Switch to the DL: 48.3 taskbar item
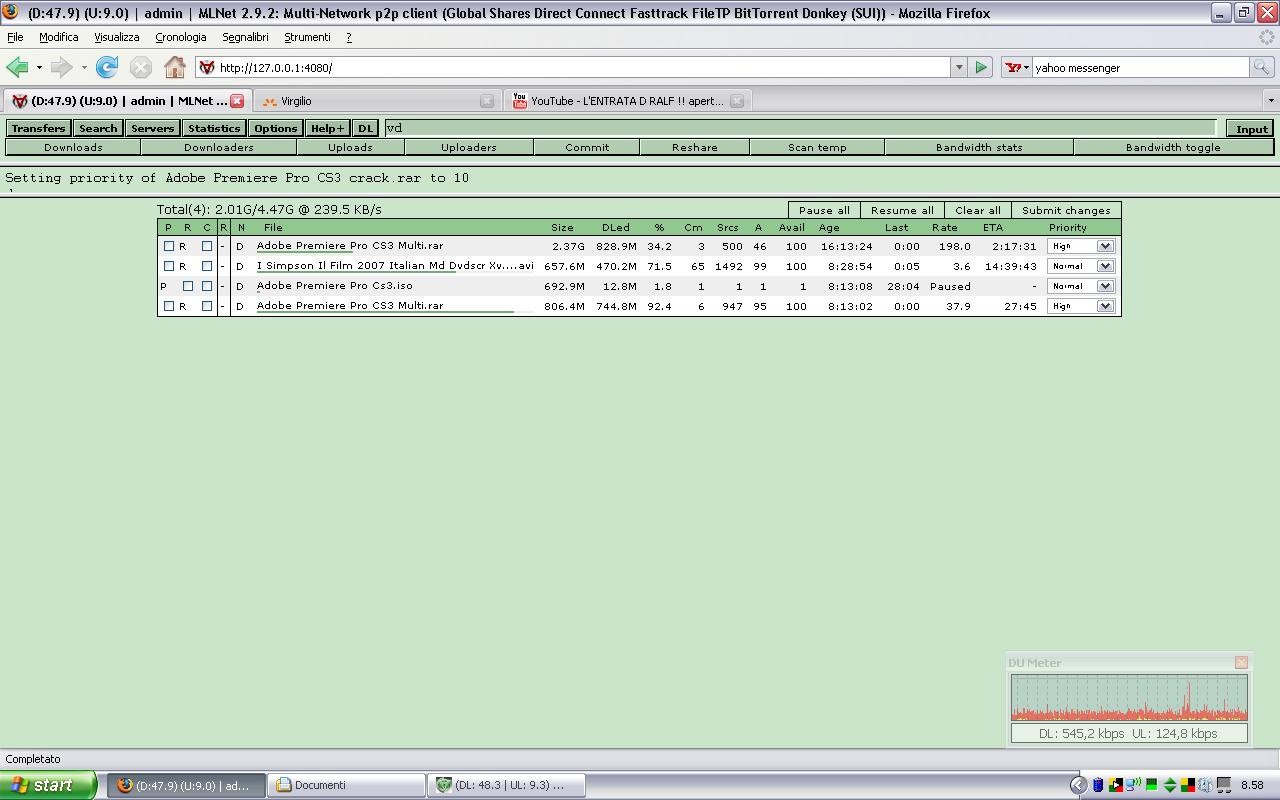 tap(507, 785)
